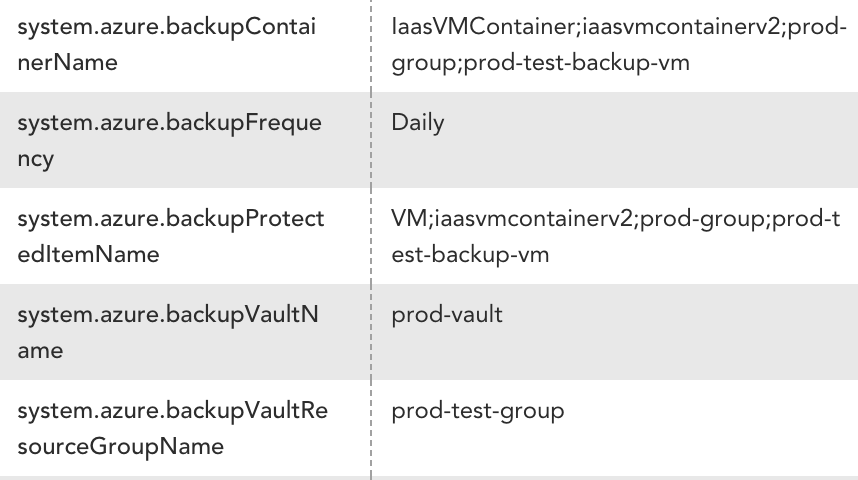Select the system.azure.backupVaultResourceGroupName property name
Viewport: 858px width, 480px height.
coord(172,428)
